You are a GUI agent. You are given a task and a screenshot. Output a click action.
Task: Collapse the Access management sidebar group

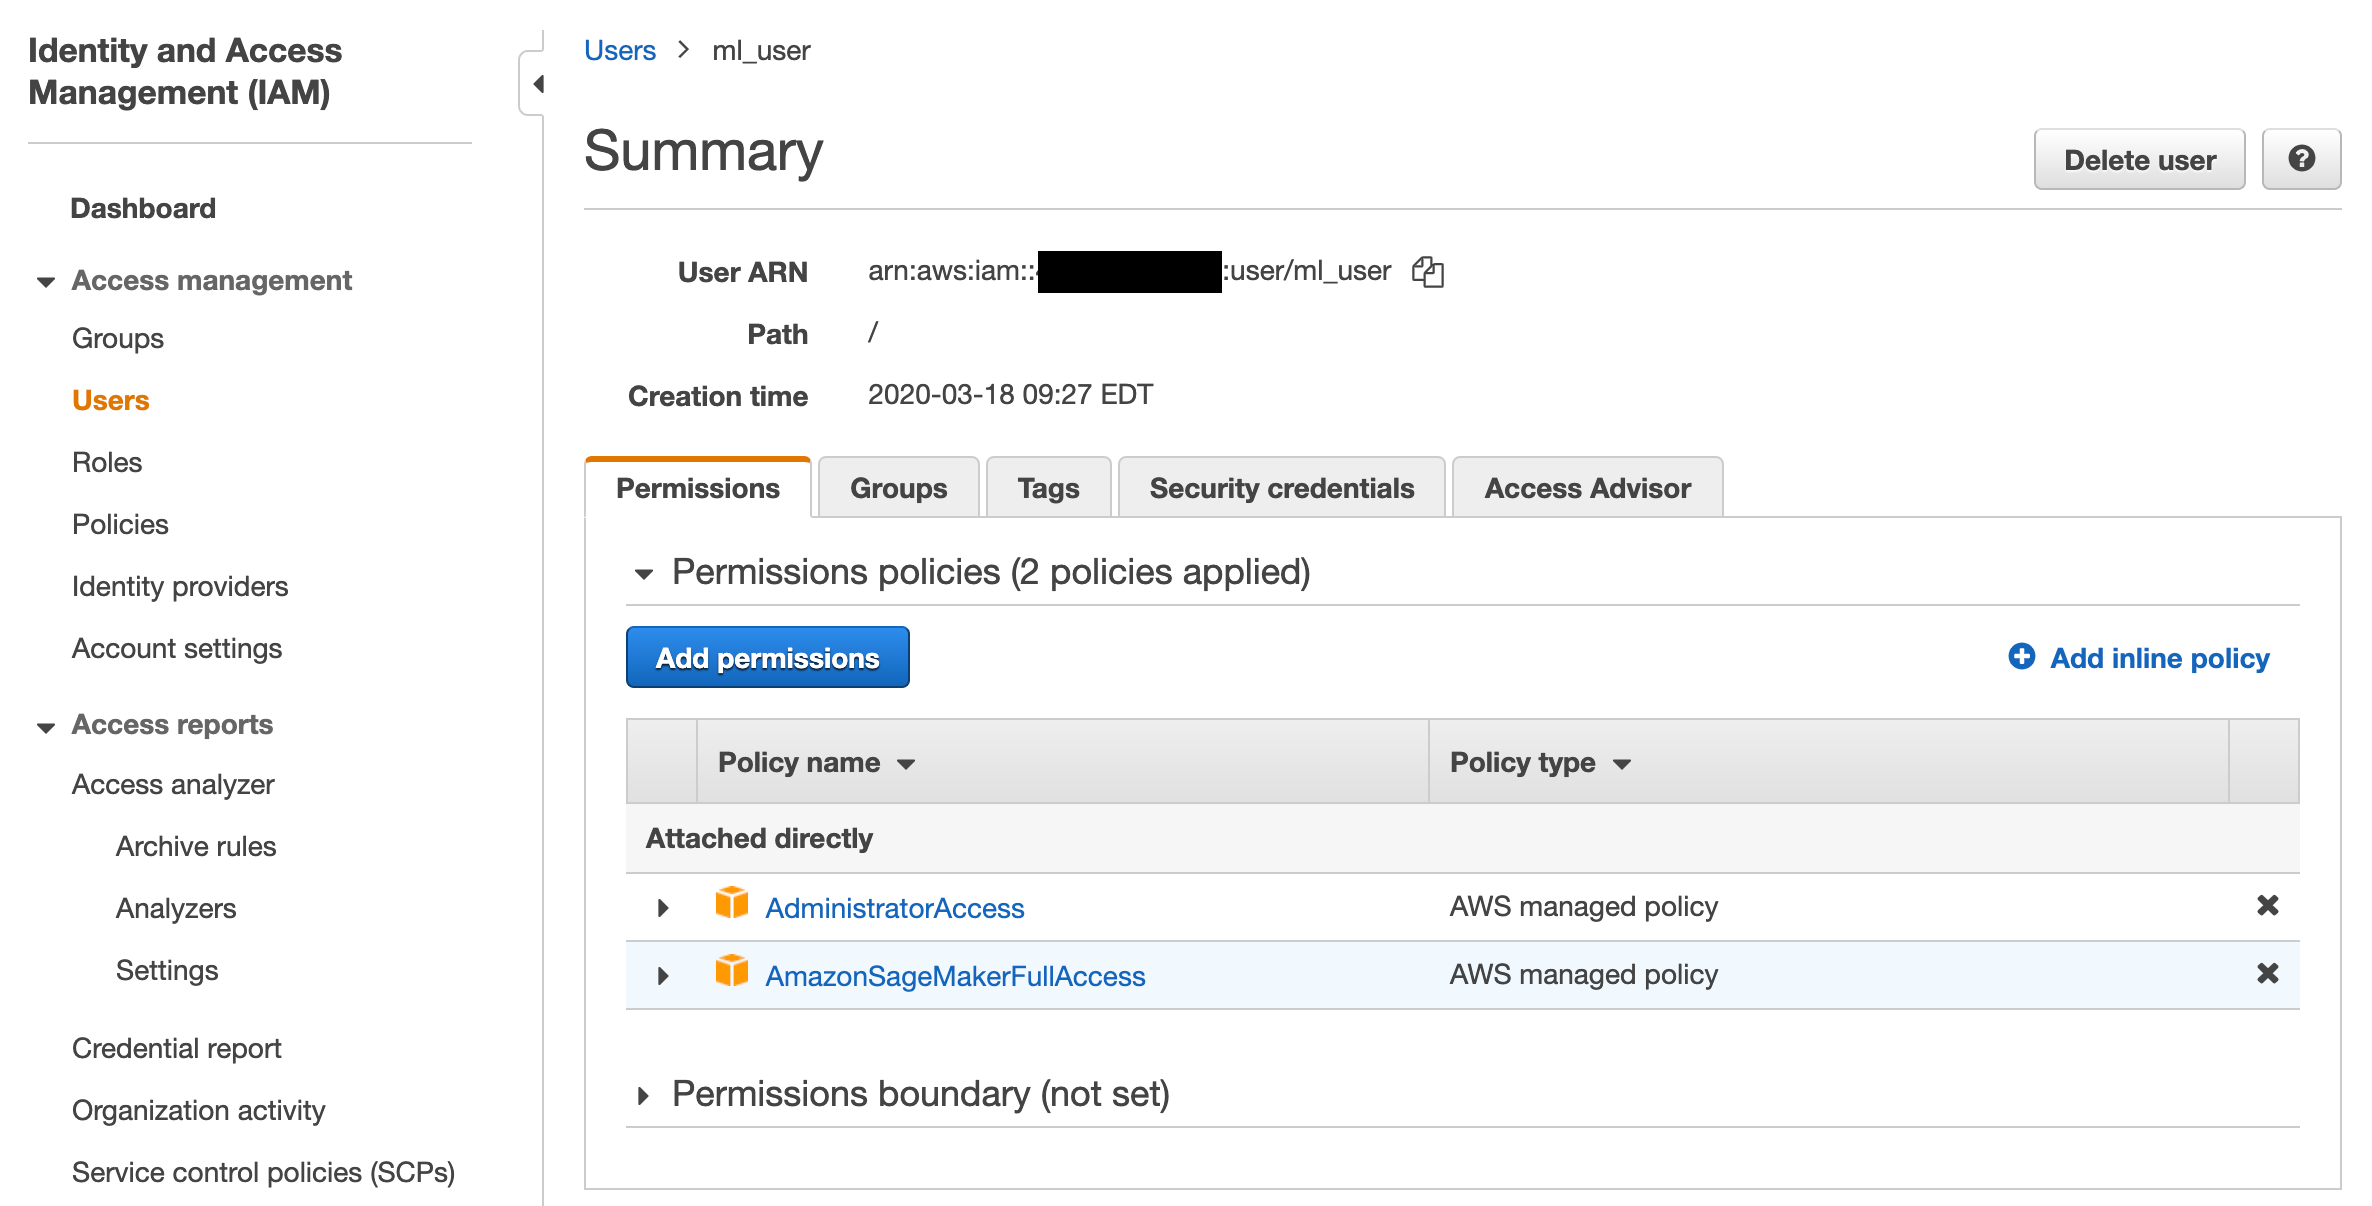[45, 282]
